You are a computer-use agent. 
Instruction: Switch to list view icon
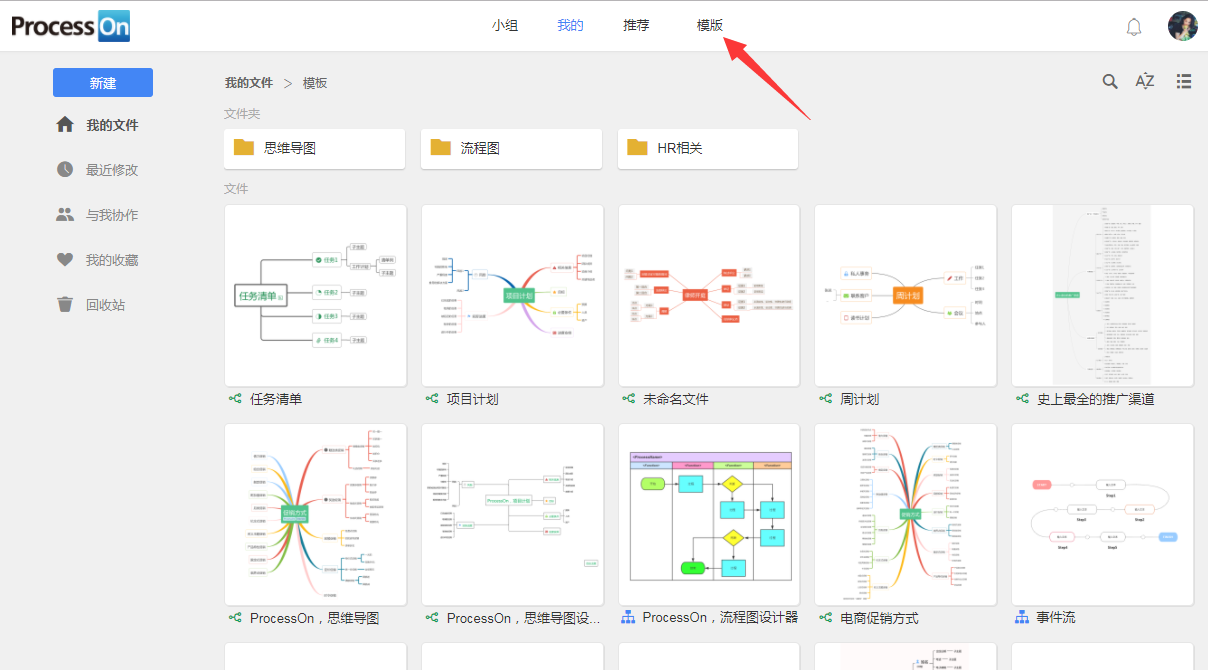click(x=1184, y=82)
